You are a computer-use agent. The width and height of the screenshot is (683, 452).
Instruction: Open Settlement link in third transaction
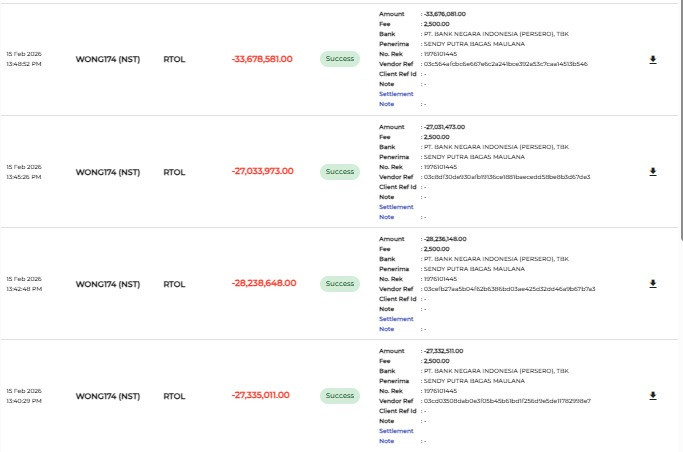[x=396, y=319]
